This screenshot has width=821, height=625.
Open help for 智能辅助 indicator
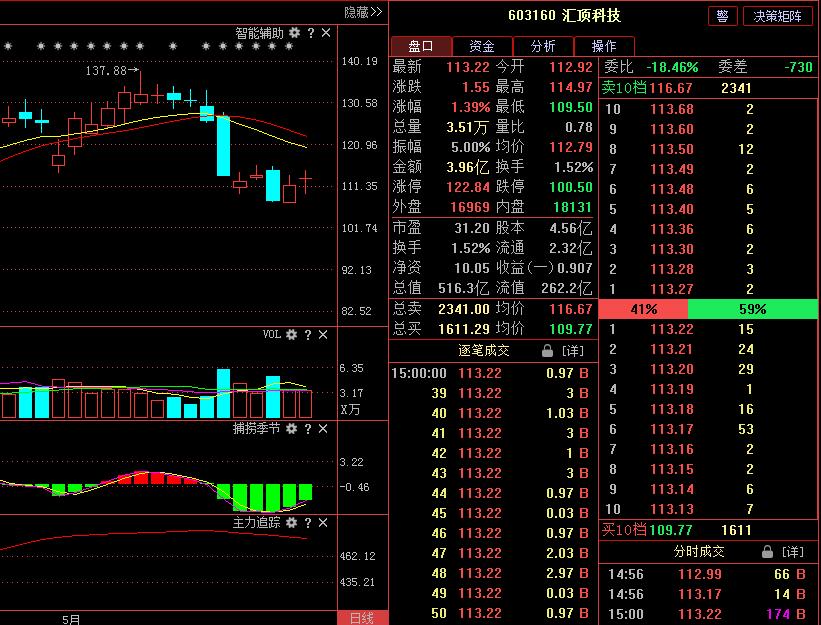[311, 33]
